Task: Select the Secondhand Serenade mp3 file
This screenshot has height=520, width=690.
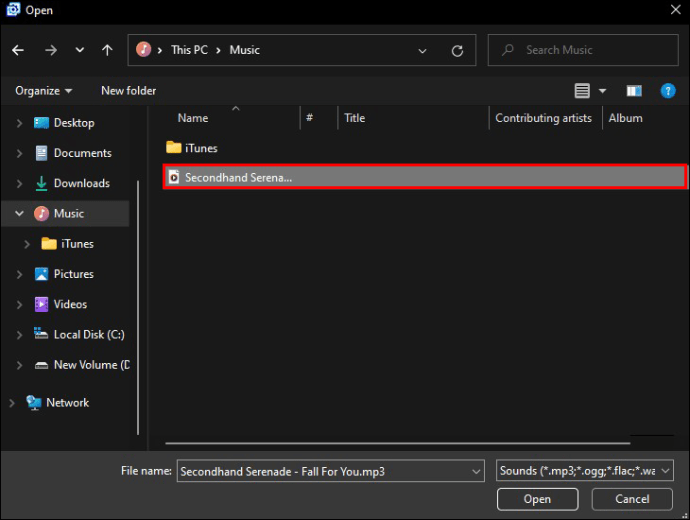Action: pyautogui.click(x=425, y=177)
